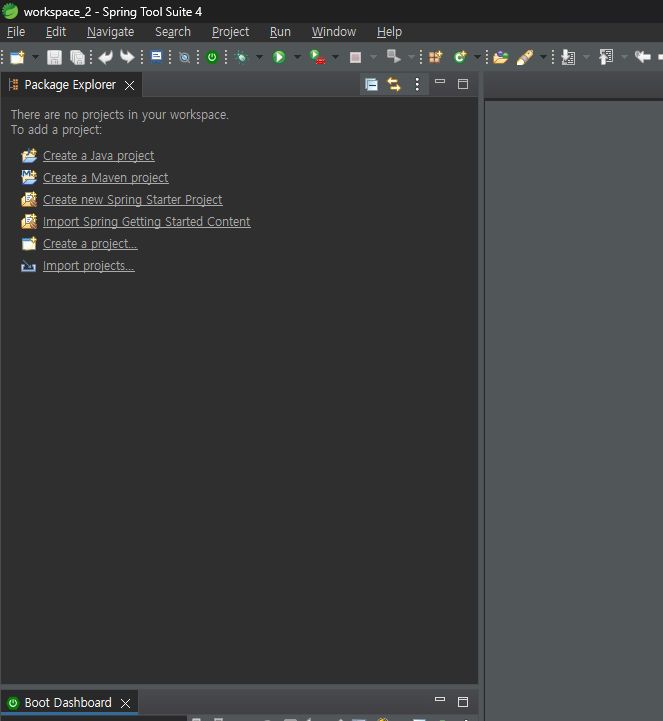The height and width of the screenshot is (721, 663).
Task: Close the Boot Dashboard tab
Action: tap(126, 703)
